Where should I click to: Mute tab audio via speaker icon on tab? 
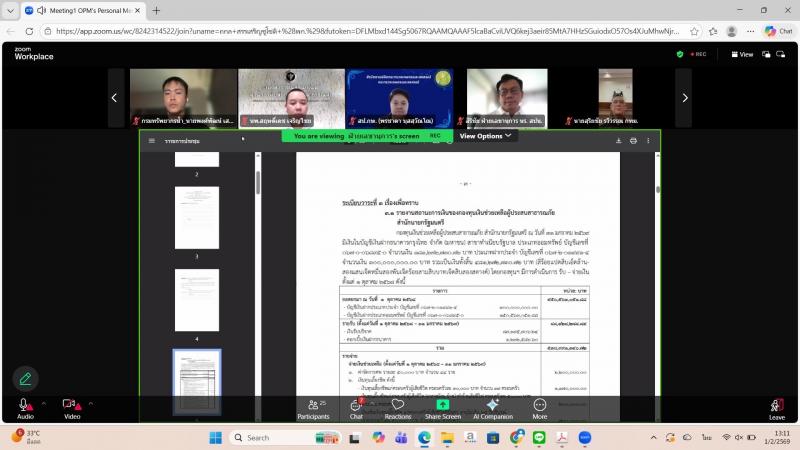click(42, 10)
